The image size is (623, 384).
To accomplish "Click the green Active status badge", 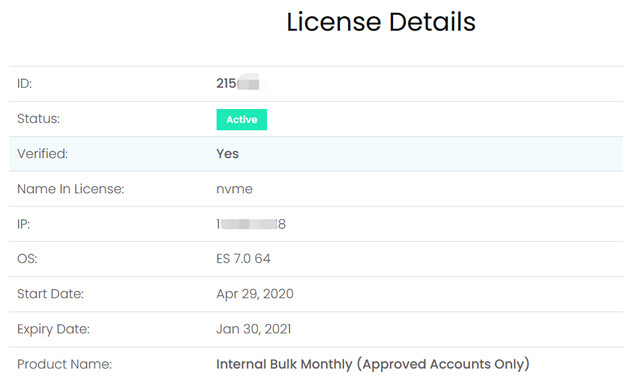I will [242, 119].
